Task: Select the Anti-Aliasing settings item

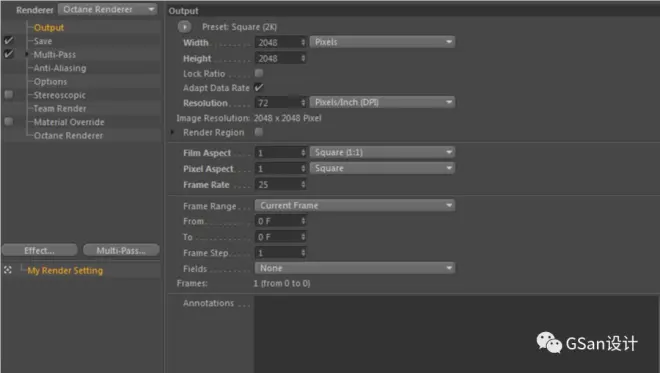Action: 60,68
